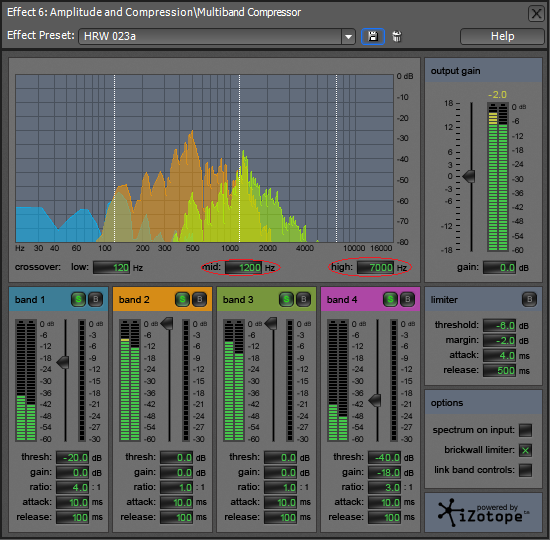Click the mid crossover marker in spectrum
The height and width of the screenshot is (540, 550).
[x=240, y=158]
